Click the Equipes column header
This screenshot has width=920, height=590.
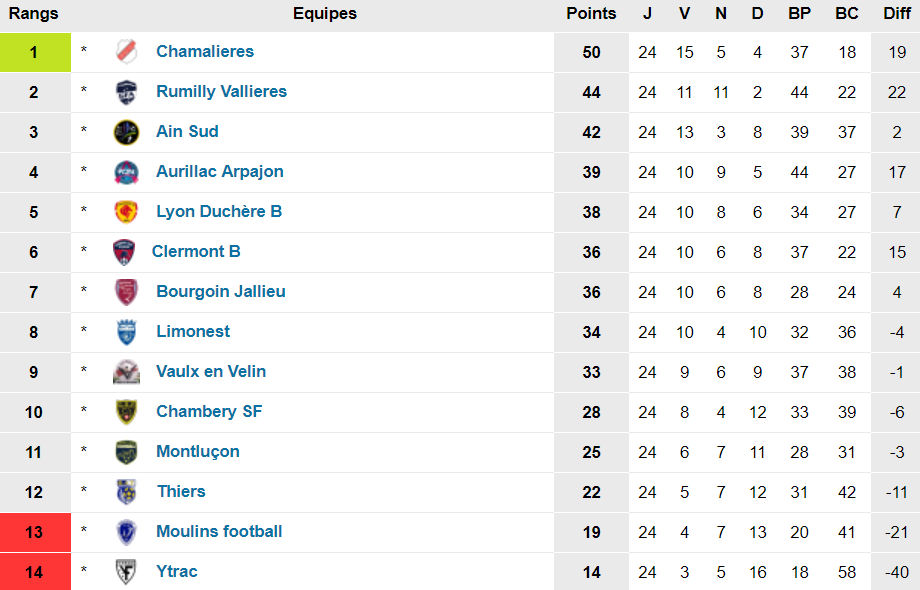click(324, 14)
